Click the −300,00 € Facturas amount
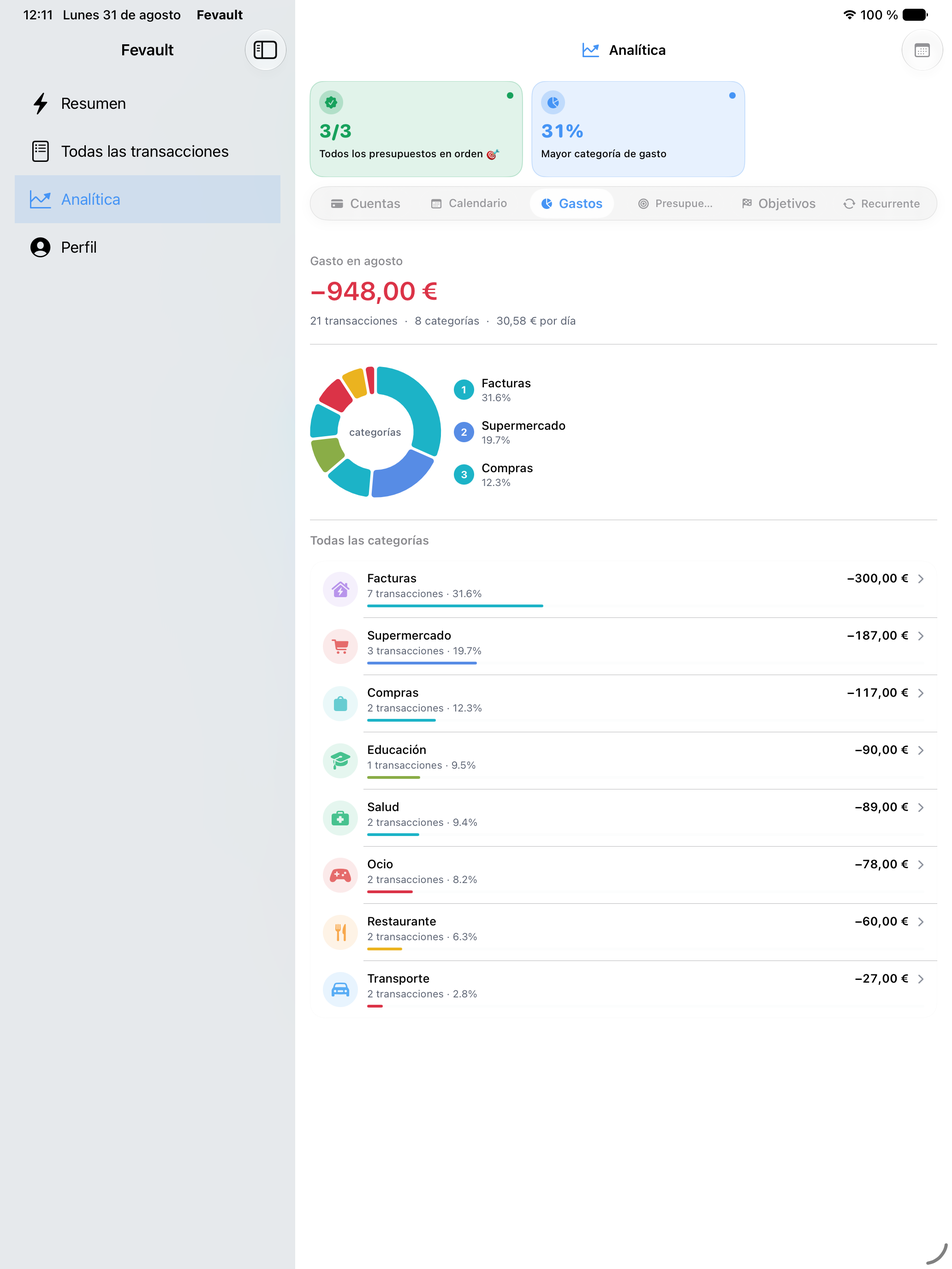Image resolution: width=952 pixels, height=1269 pixels. coord(877,578)
